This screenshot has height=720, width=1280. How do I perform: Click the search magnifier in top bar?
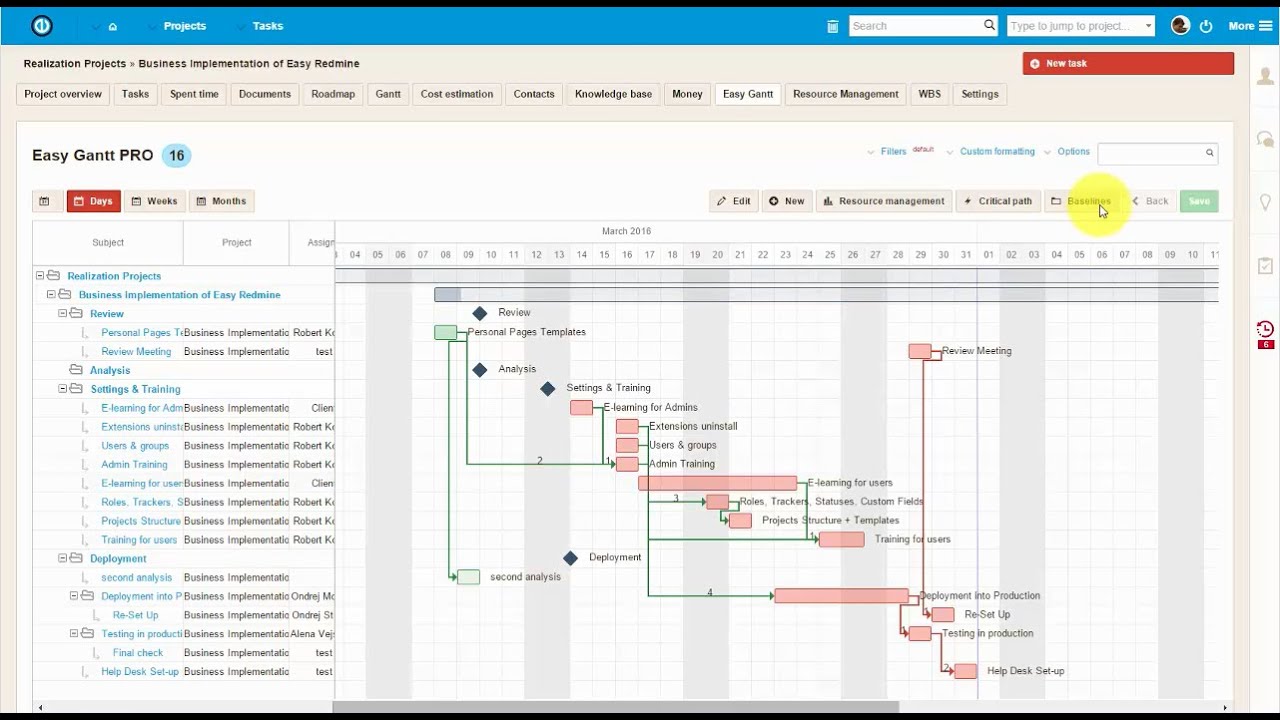click(x=989, y=25)
